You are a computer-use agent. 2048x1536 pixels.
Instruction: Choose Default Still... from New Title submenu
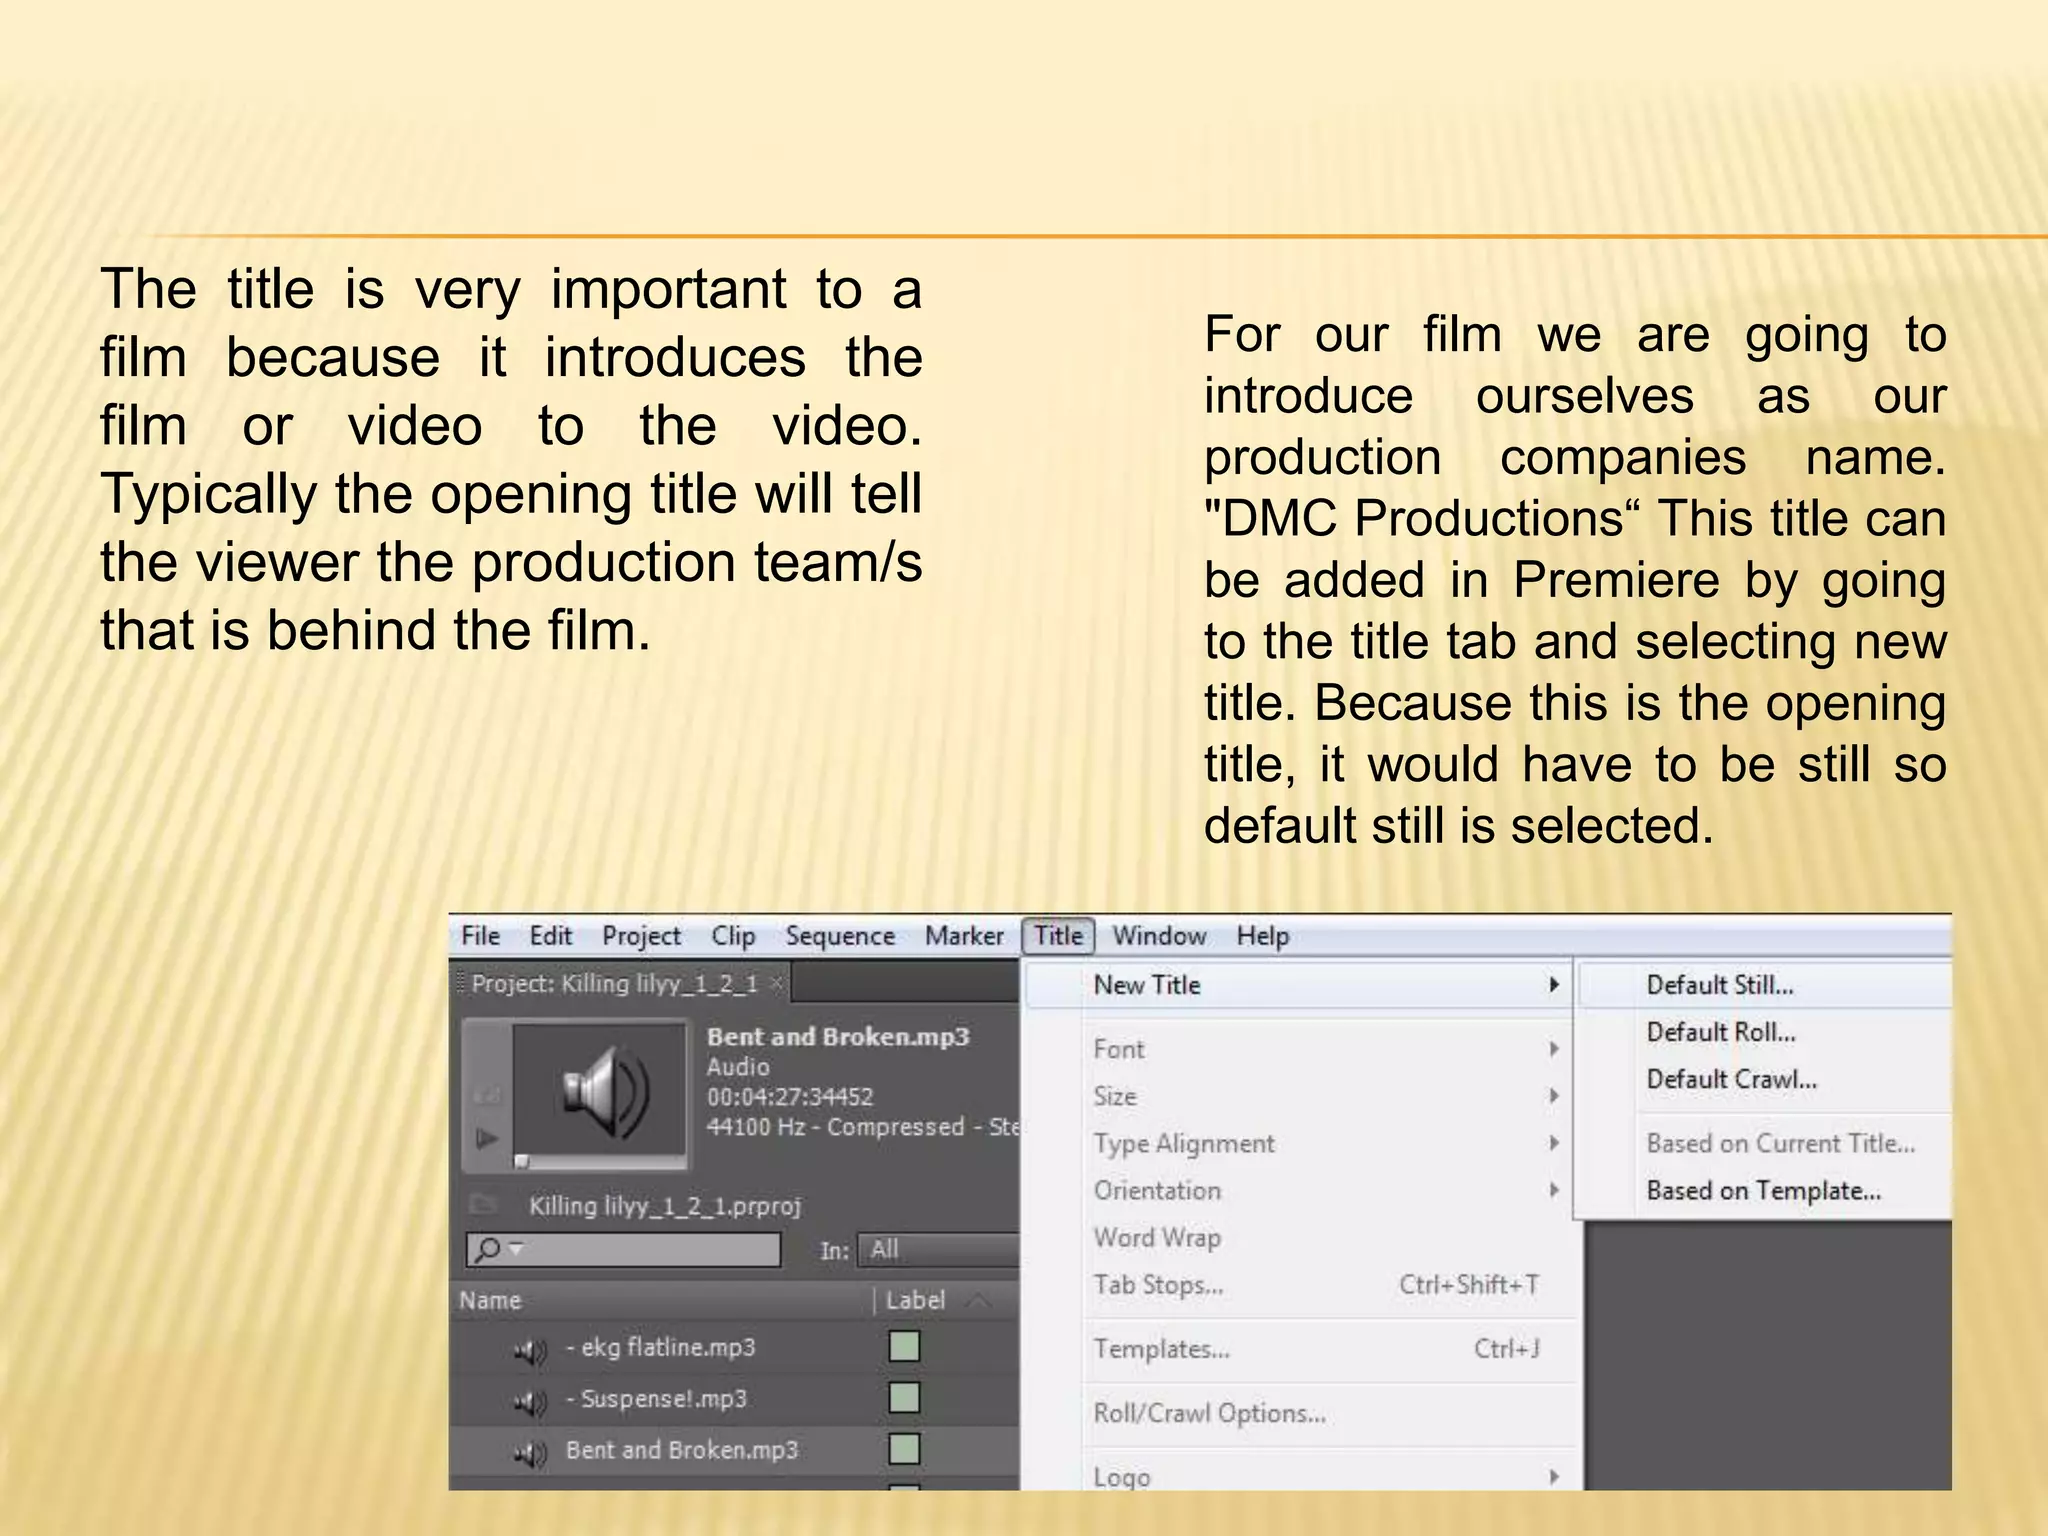click(1719, 985)
